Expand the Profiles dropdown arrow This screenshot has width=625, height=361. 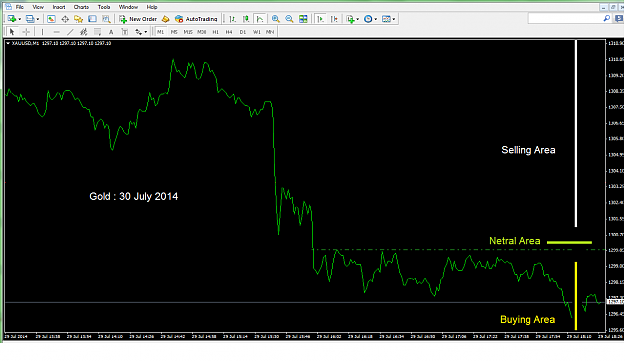click(38, 19)
